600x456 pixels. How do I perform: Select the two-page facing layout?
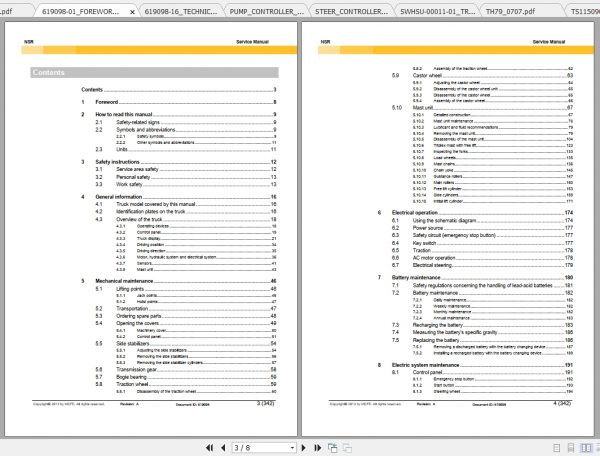tap(585, 448)
